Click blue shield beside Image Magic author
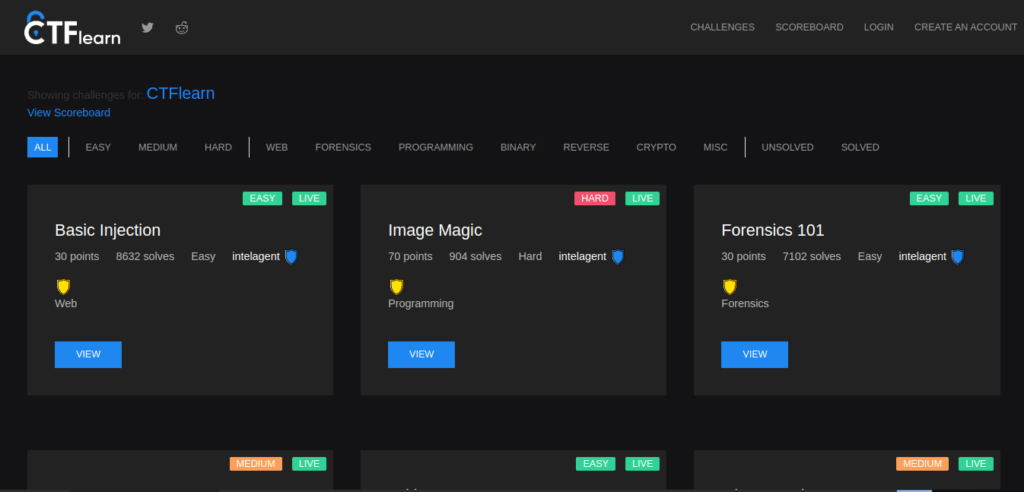This screenshot has height=492, width=1024. point(617,257)
